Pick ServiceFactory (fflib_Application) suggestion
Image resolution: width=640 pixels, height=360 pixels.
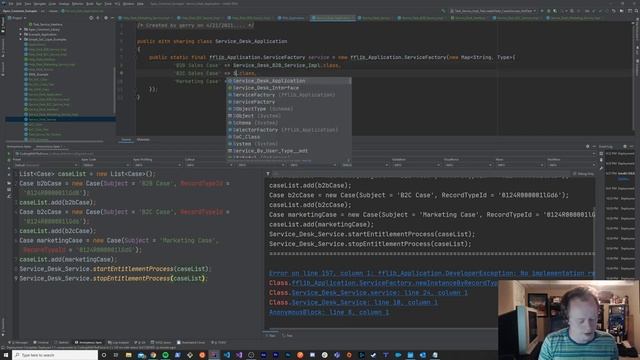click(289, 95)
